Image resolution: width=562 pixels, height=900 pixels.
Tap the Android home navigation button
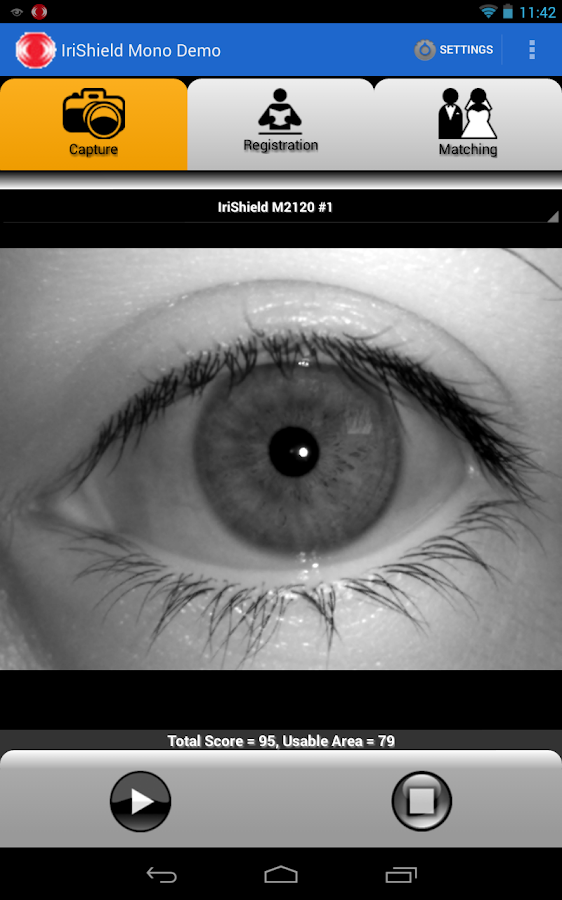tap(281, 875)
